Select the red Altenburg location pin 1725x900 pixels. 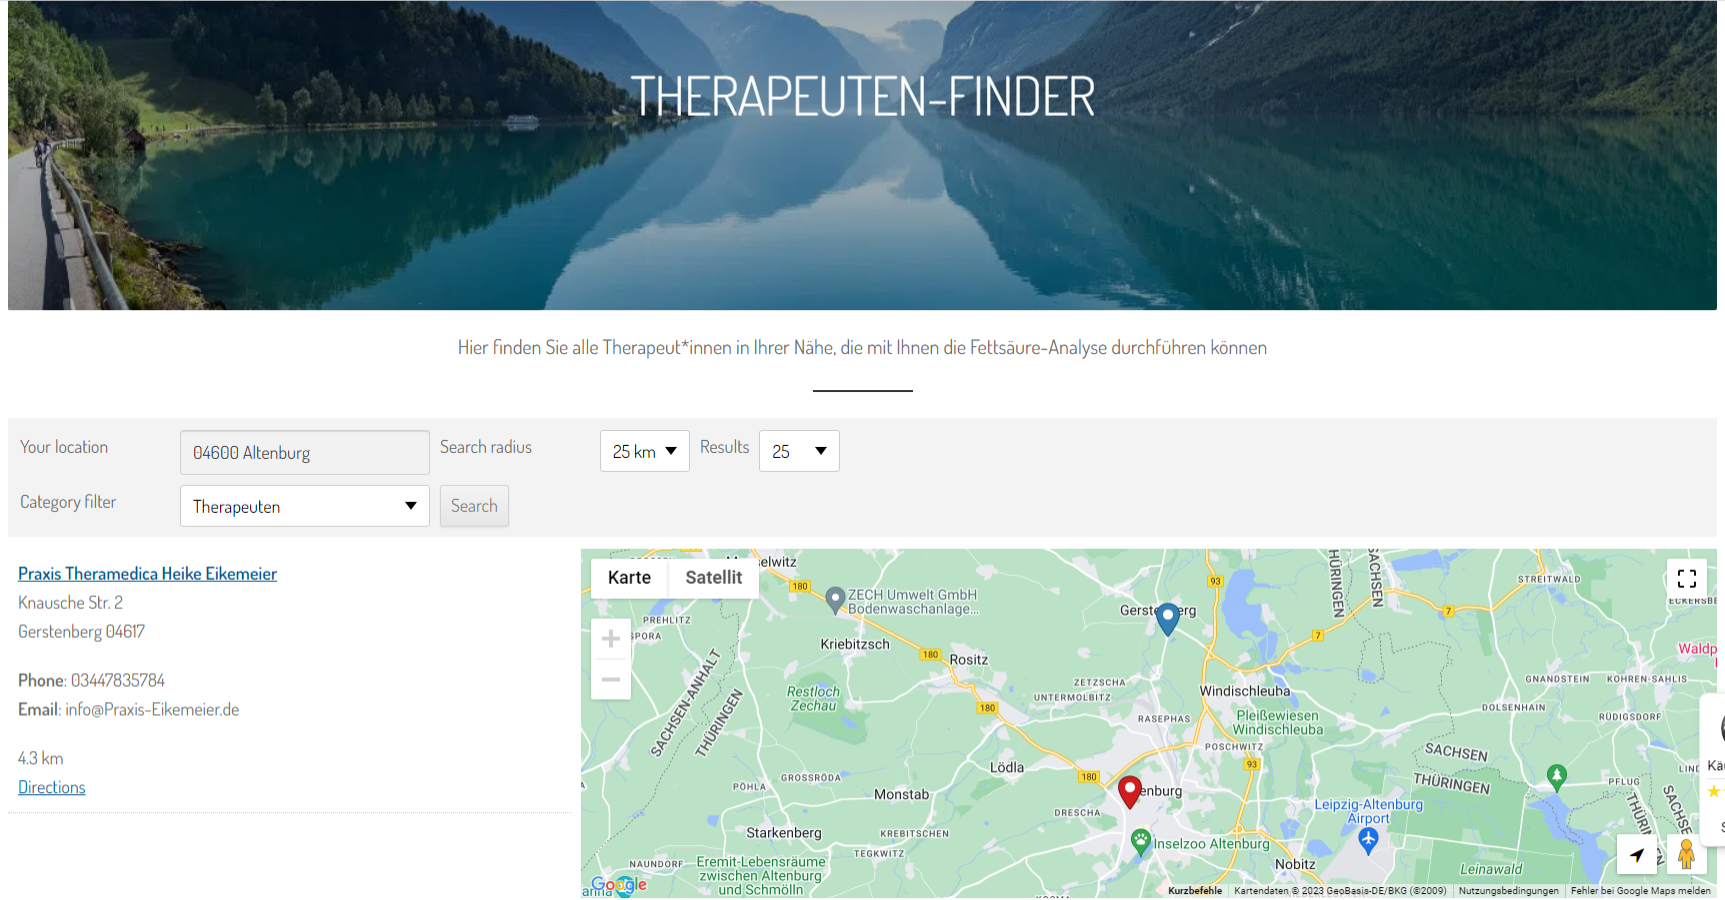click(1130, 791)
